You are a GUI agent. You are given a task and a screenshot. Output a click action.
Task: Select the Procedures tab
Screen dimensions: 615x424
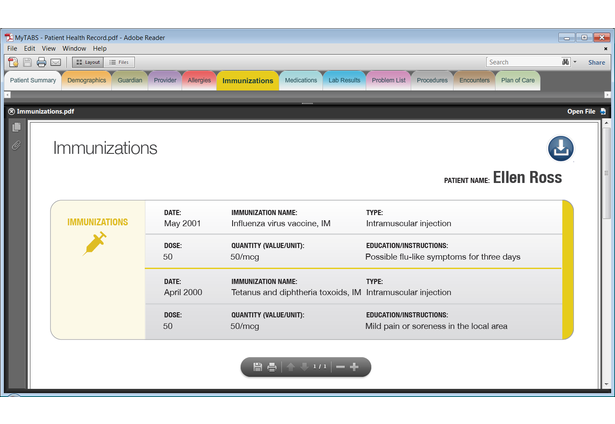tap(432, 80)
